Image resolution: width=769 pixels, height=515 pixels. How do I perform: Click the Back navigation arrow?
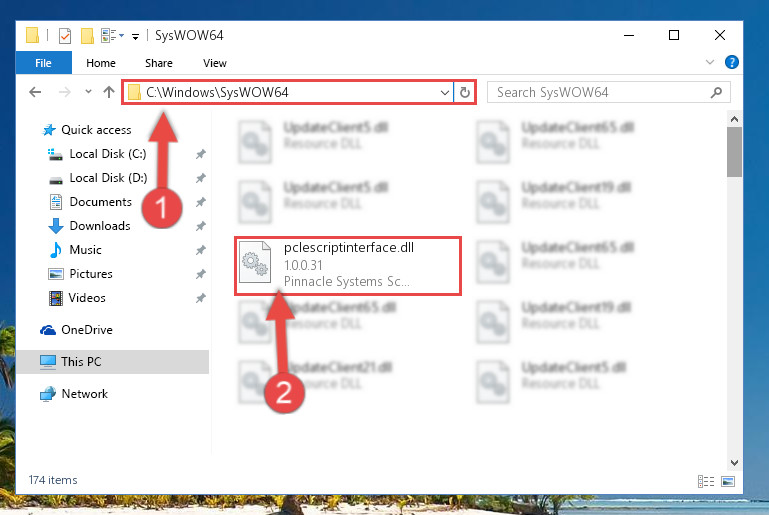35,92
